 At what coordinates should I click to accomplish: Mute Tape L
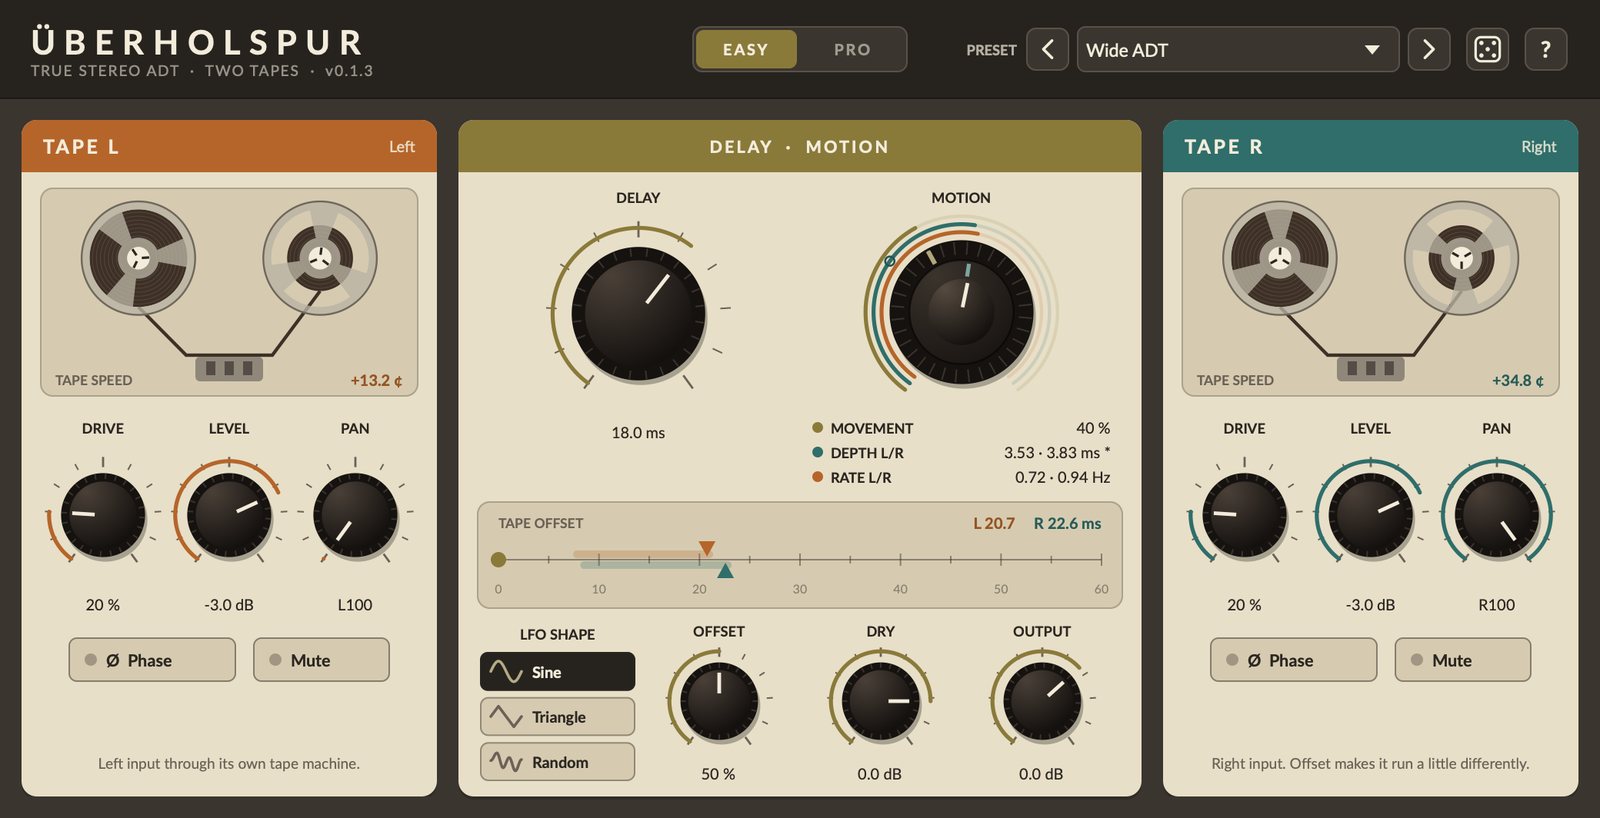click(x=321, y=660)
